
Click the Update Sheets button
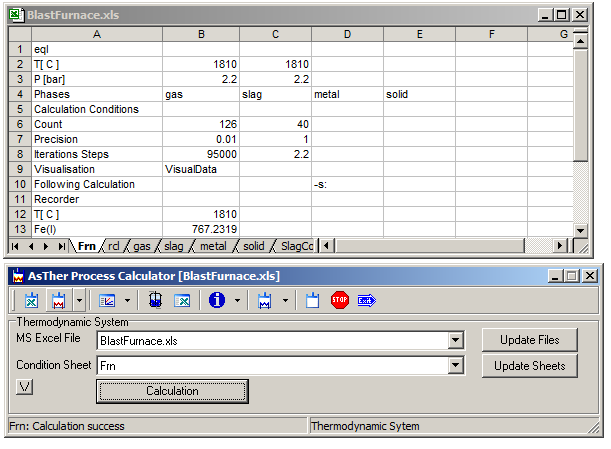(529, 366)
